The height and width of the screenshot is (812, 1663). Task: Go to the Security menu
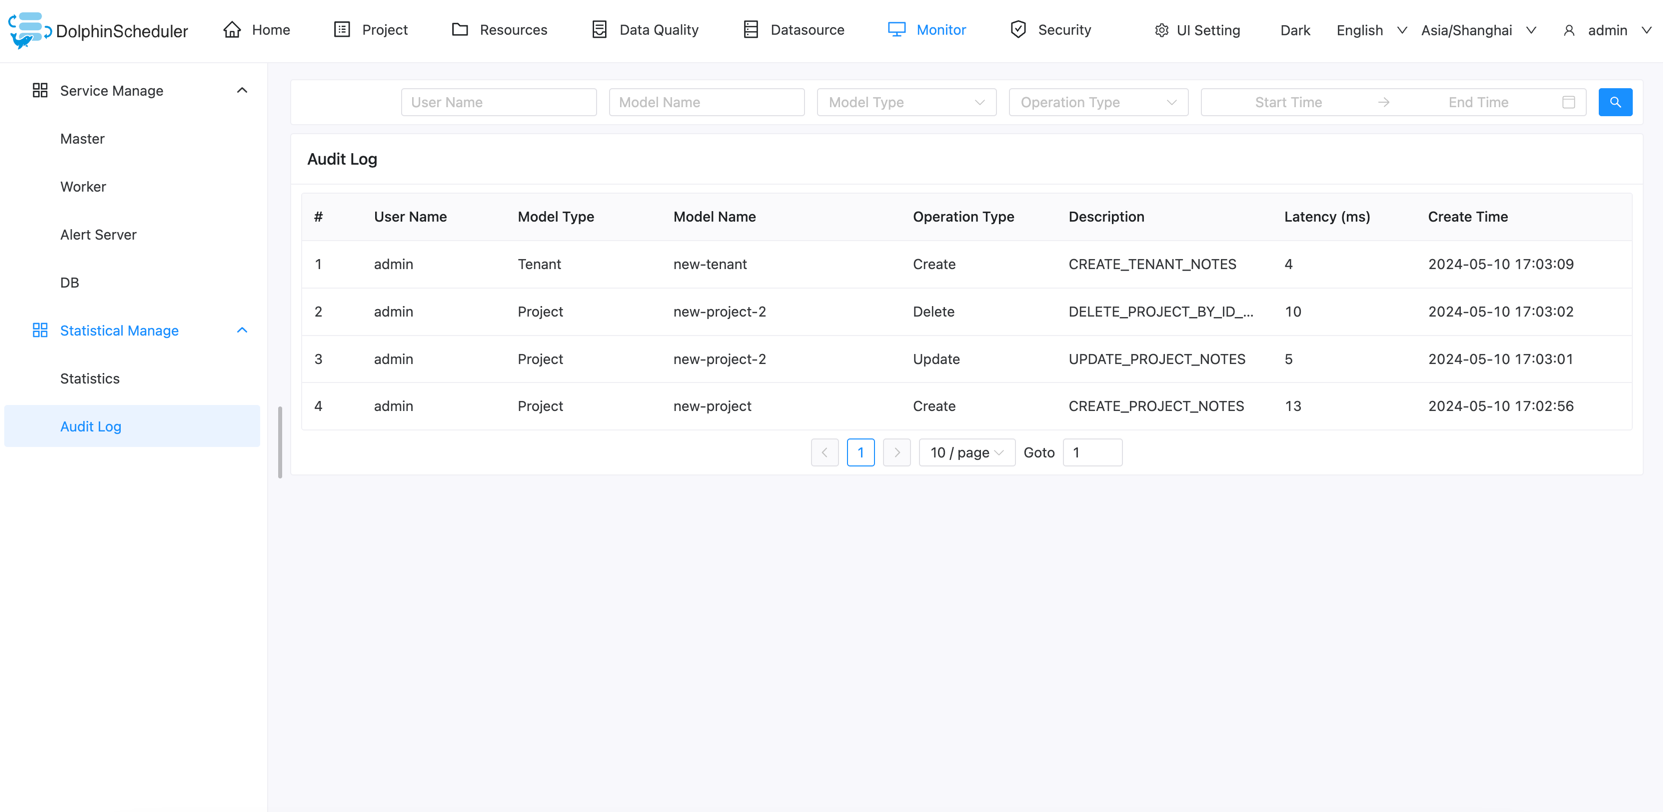click(x=1050, y=30)
